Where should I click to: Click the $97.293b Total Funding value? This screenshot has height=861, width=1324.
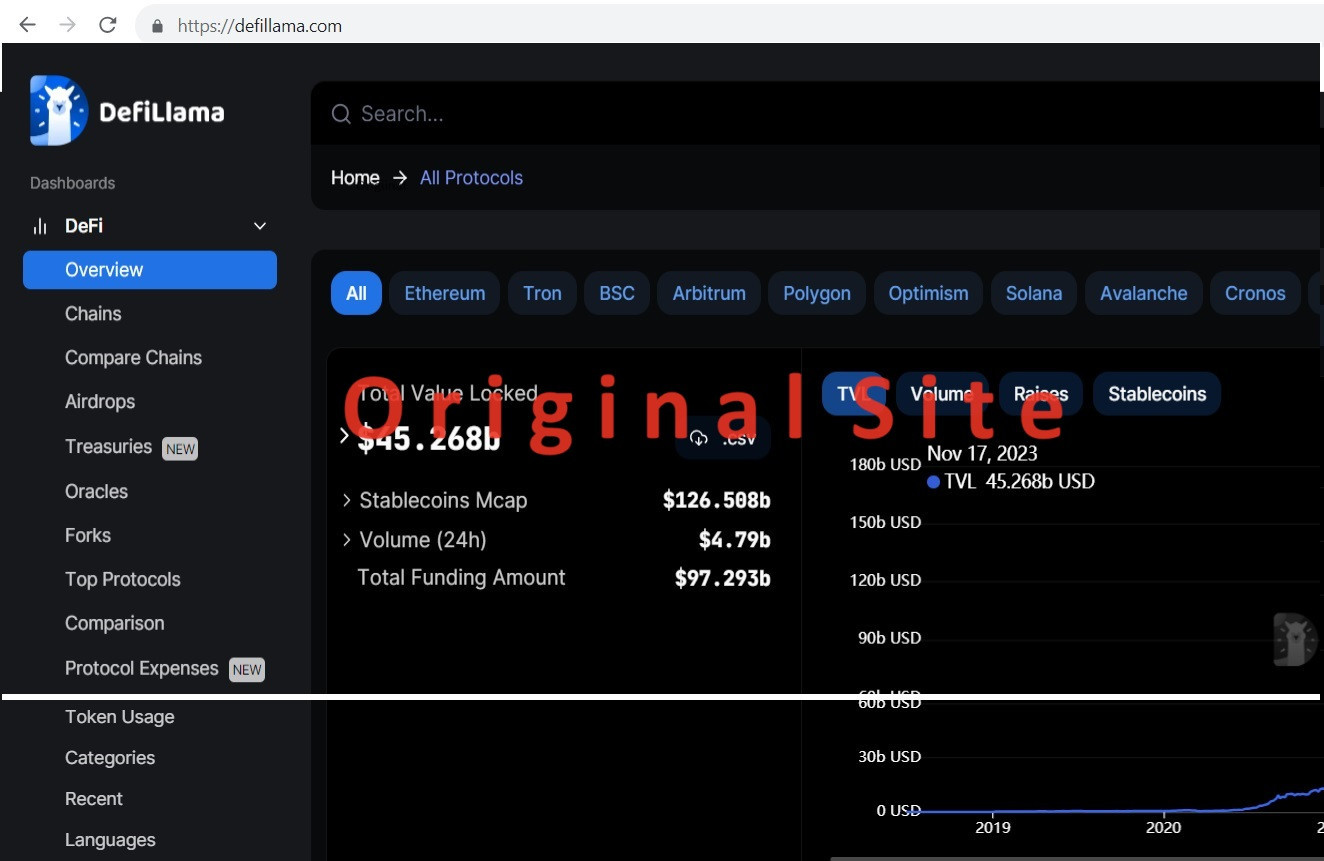coord(723,578)
